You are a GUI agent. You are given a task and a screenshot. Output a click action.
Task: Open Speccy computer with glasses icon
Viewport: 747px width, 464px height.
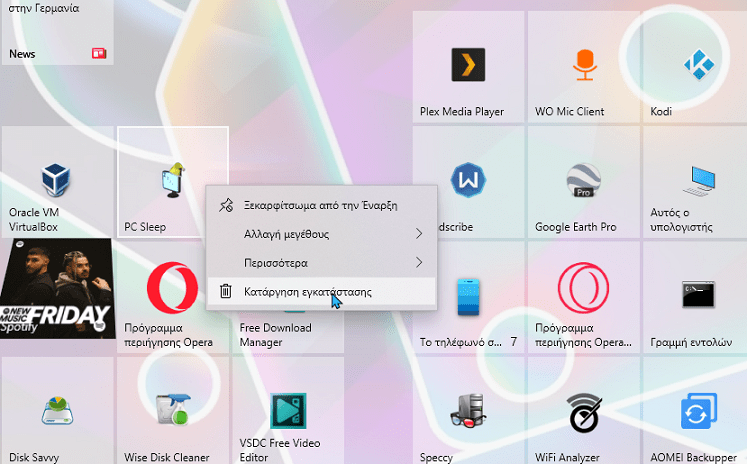(468, 411)
